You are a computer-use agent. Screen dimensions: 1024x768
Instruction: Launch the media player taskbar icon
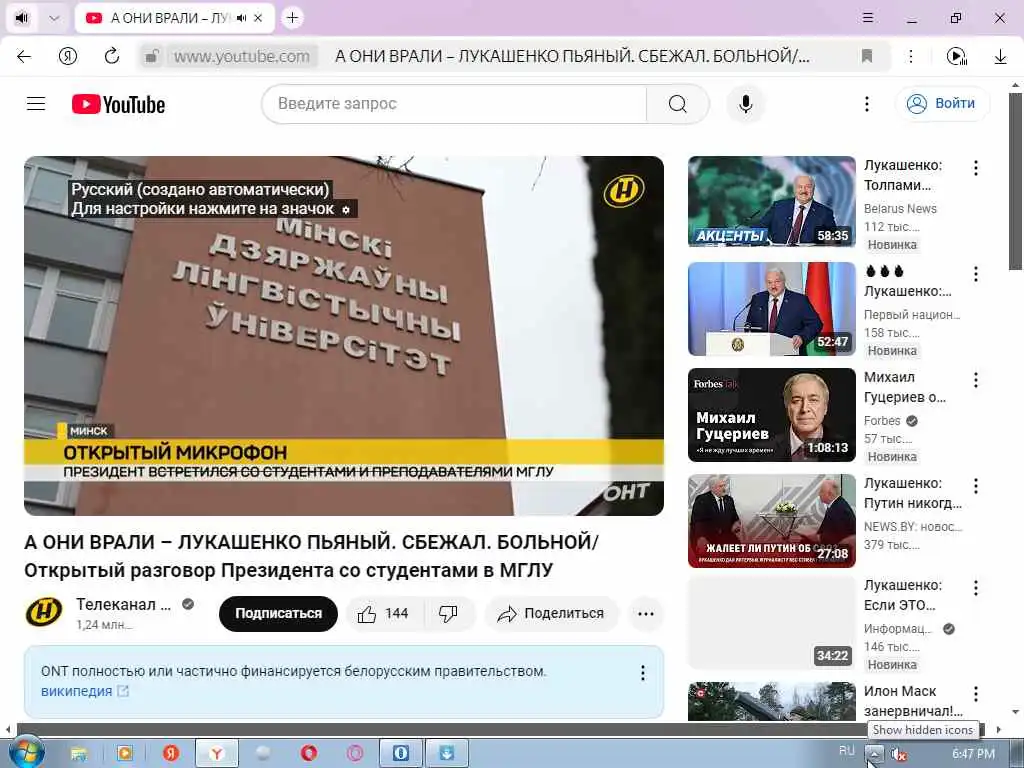124,754
